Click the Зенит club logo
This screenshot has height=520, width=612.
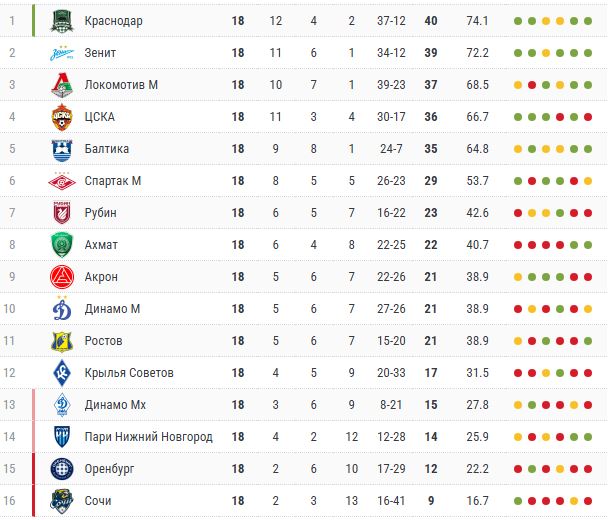(x=63, y=53)
